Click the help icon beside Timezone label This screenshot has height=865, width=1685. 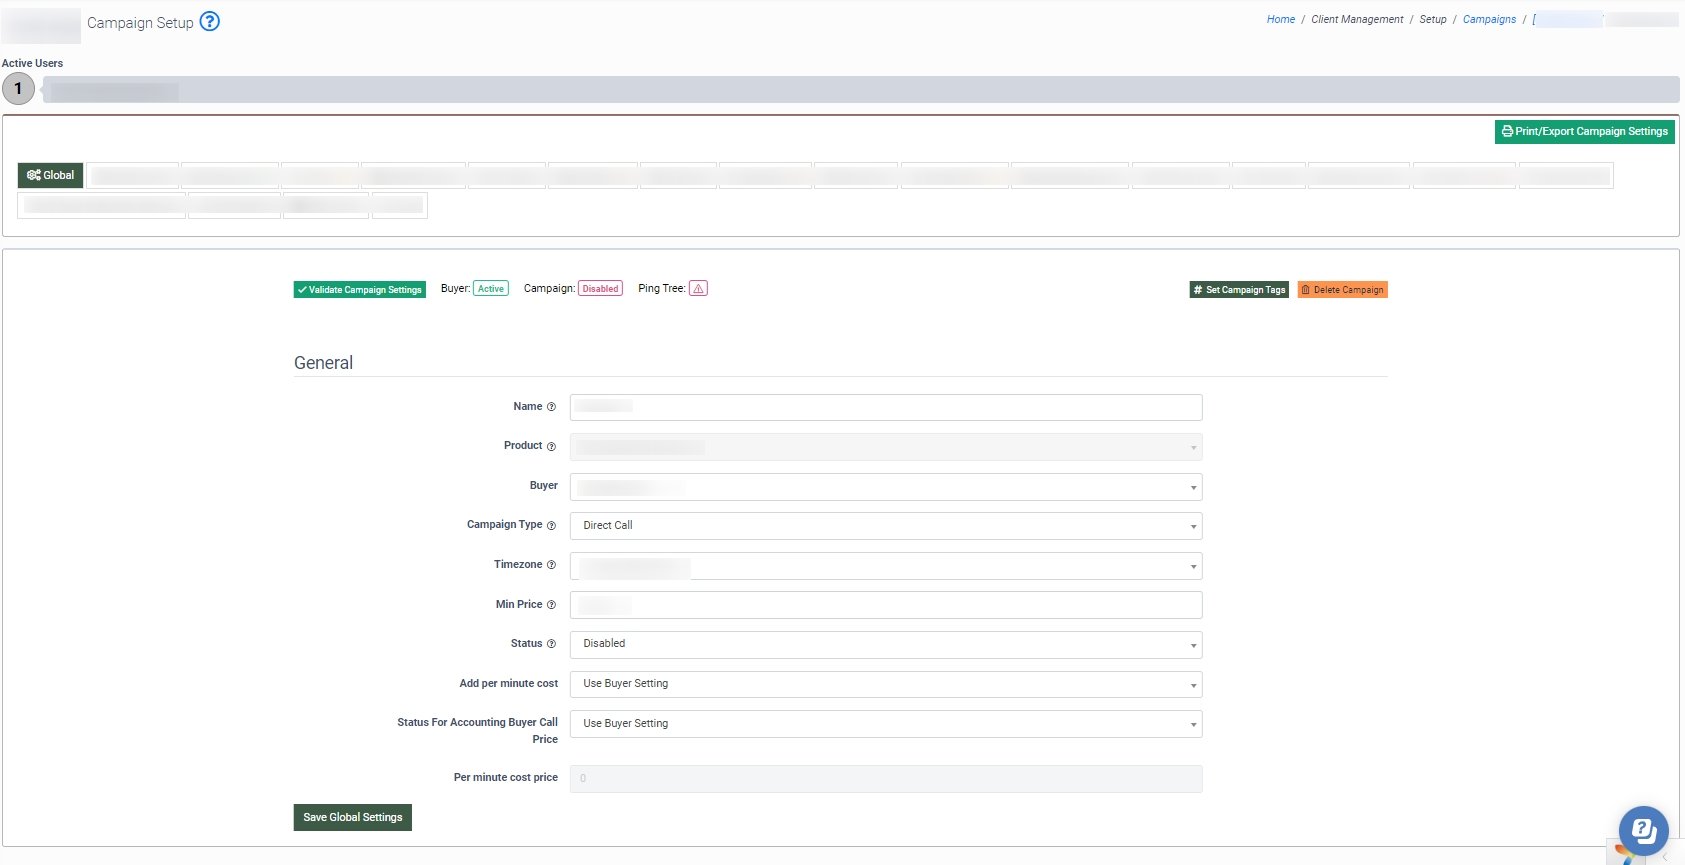click(551, 565)
